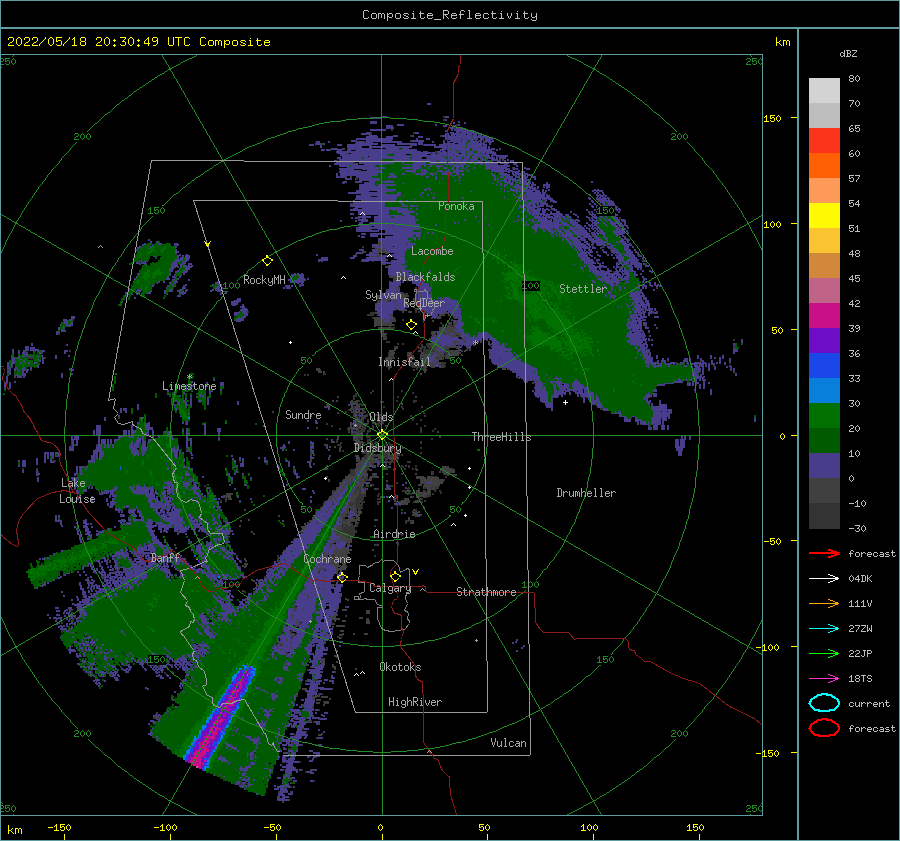The height and width of the screenshot is (841, 900).
Task: Click the Ponoka city label
Action: point(456,206)
